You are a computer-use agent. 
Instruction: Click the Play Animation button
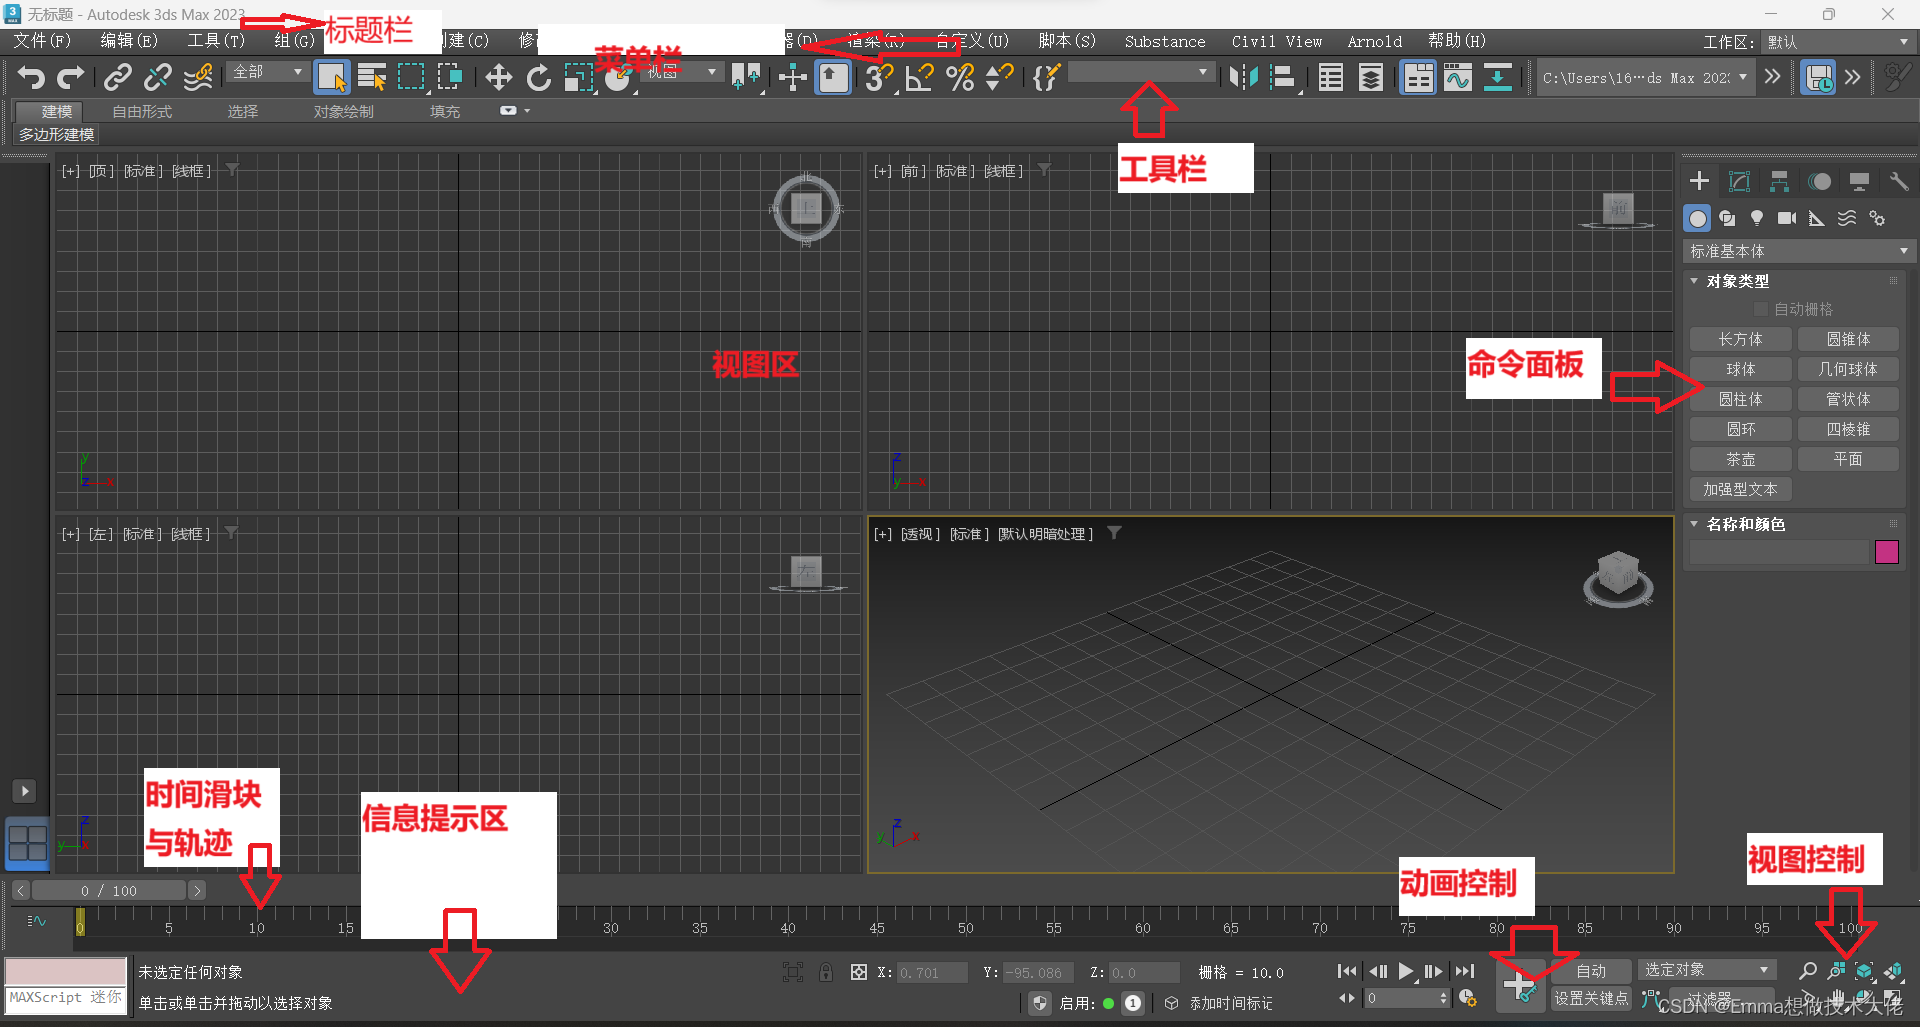[1406, 971]
